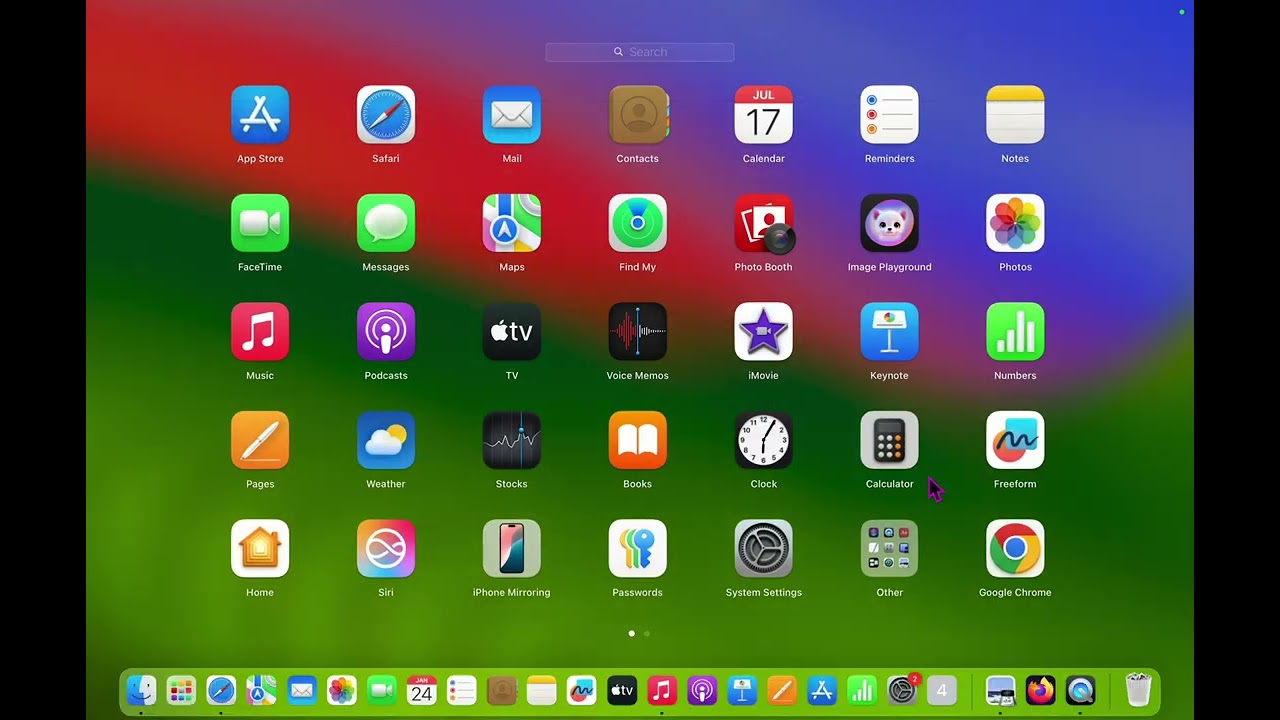Start FaceTime from the Launchpad grid
The height and width of the screenshot is (720, 1280).
click(x=260, y=223)
